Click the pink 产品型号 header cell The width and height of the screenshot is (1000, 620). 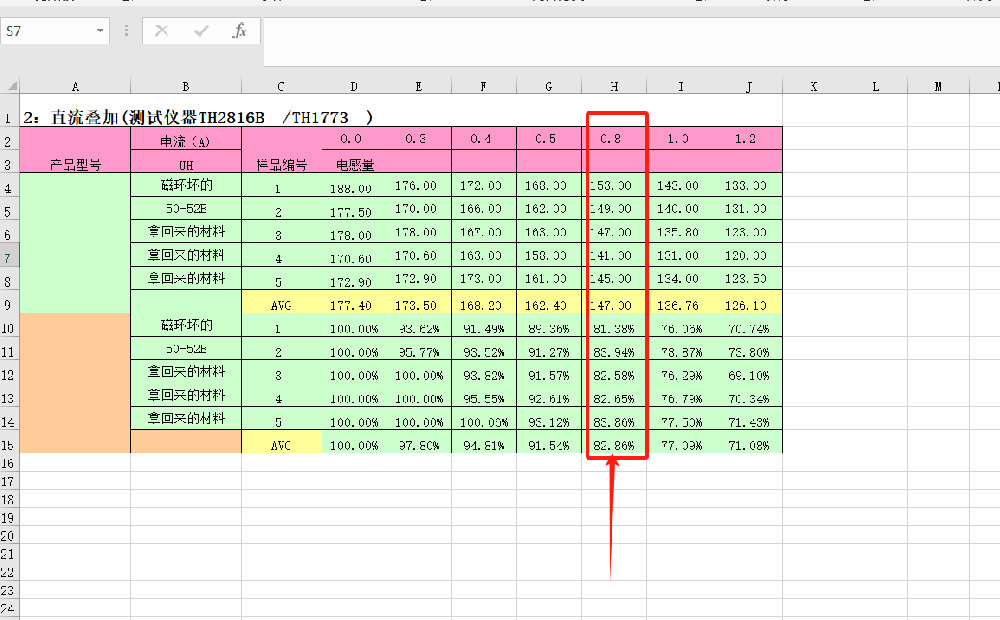point(75,164)
